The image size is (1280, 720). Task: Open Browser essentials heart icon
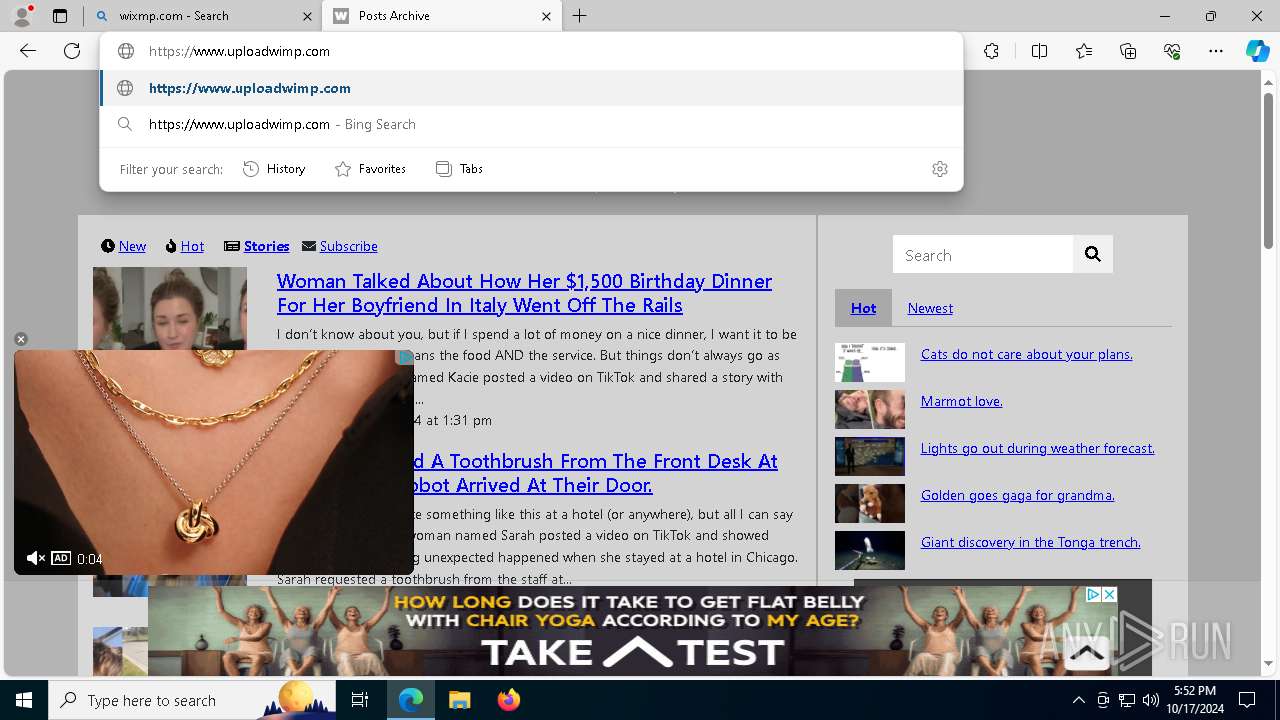tap(1172, 51)
